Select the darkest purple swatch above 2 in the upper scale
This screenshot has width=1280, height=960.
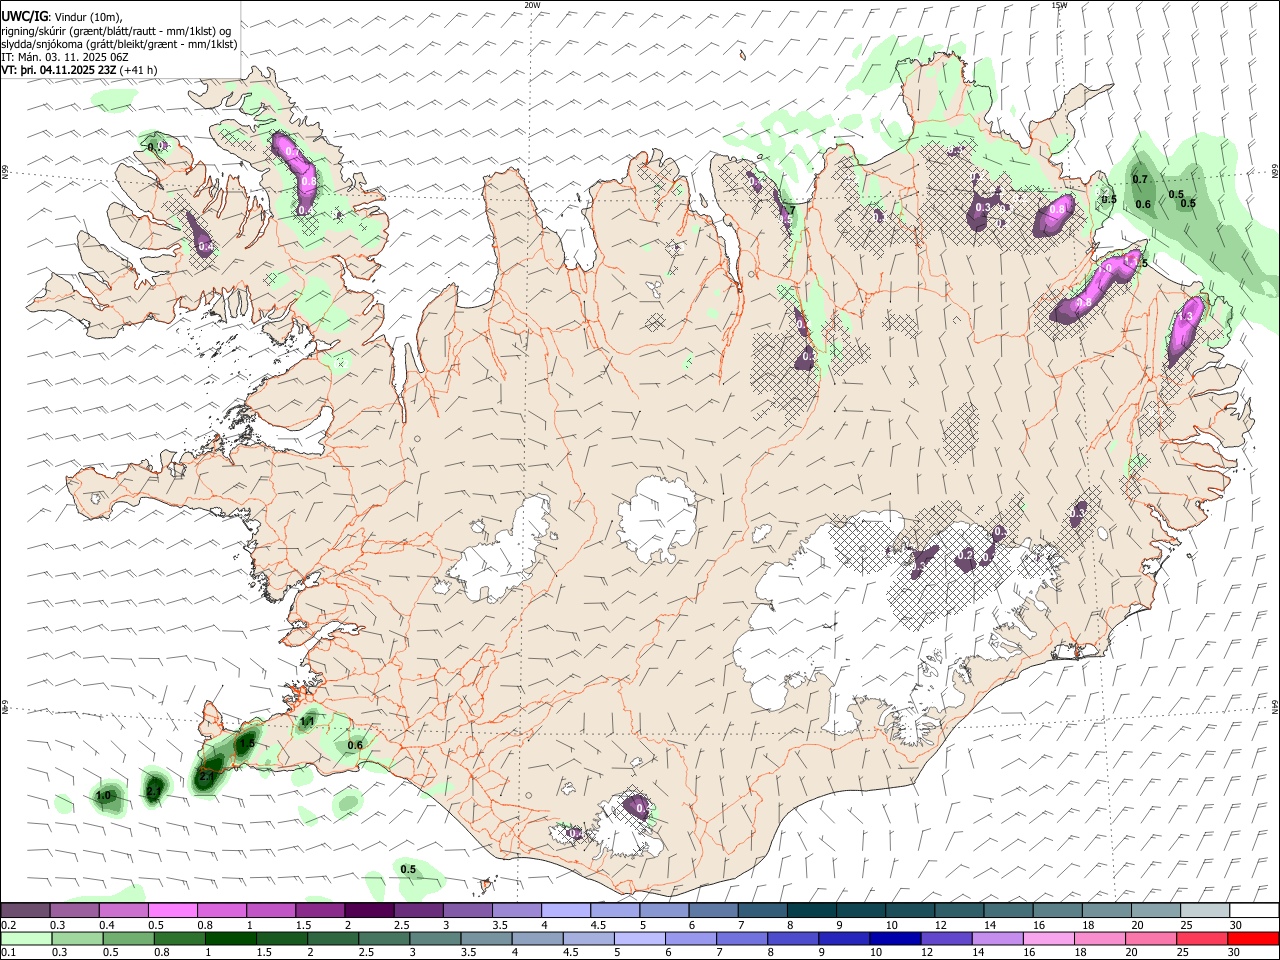(369, 911)
